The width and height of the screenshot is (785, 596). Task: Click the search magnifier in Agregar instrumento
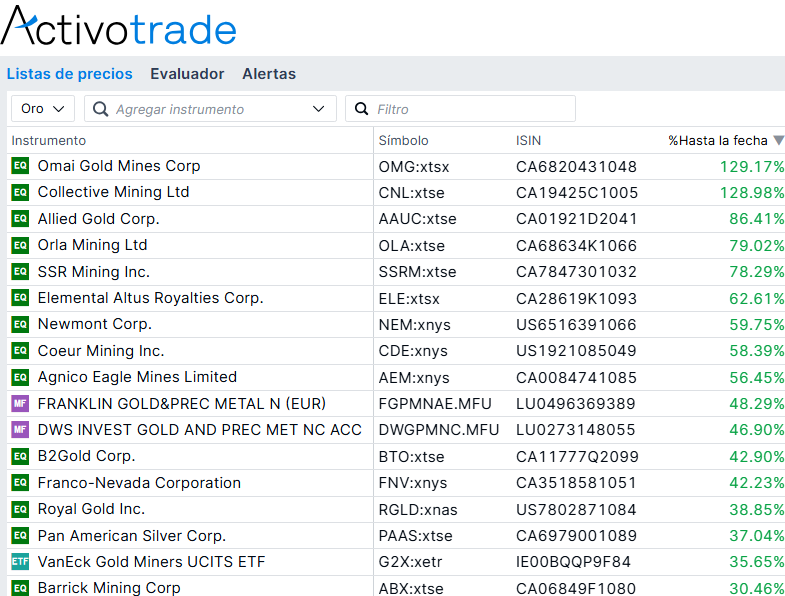pos(101,109)
